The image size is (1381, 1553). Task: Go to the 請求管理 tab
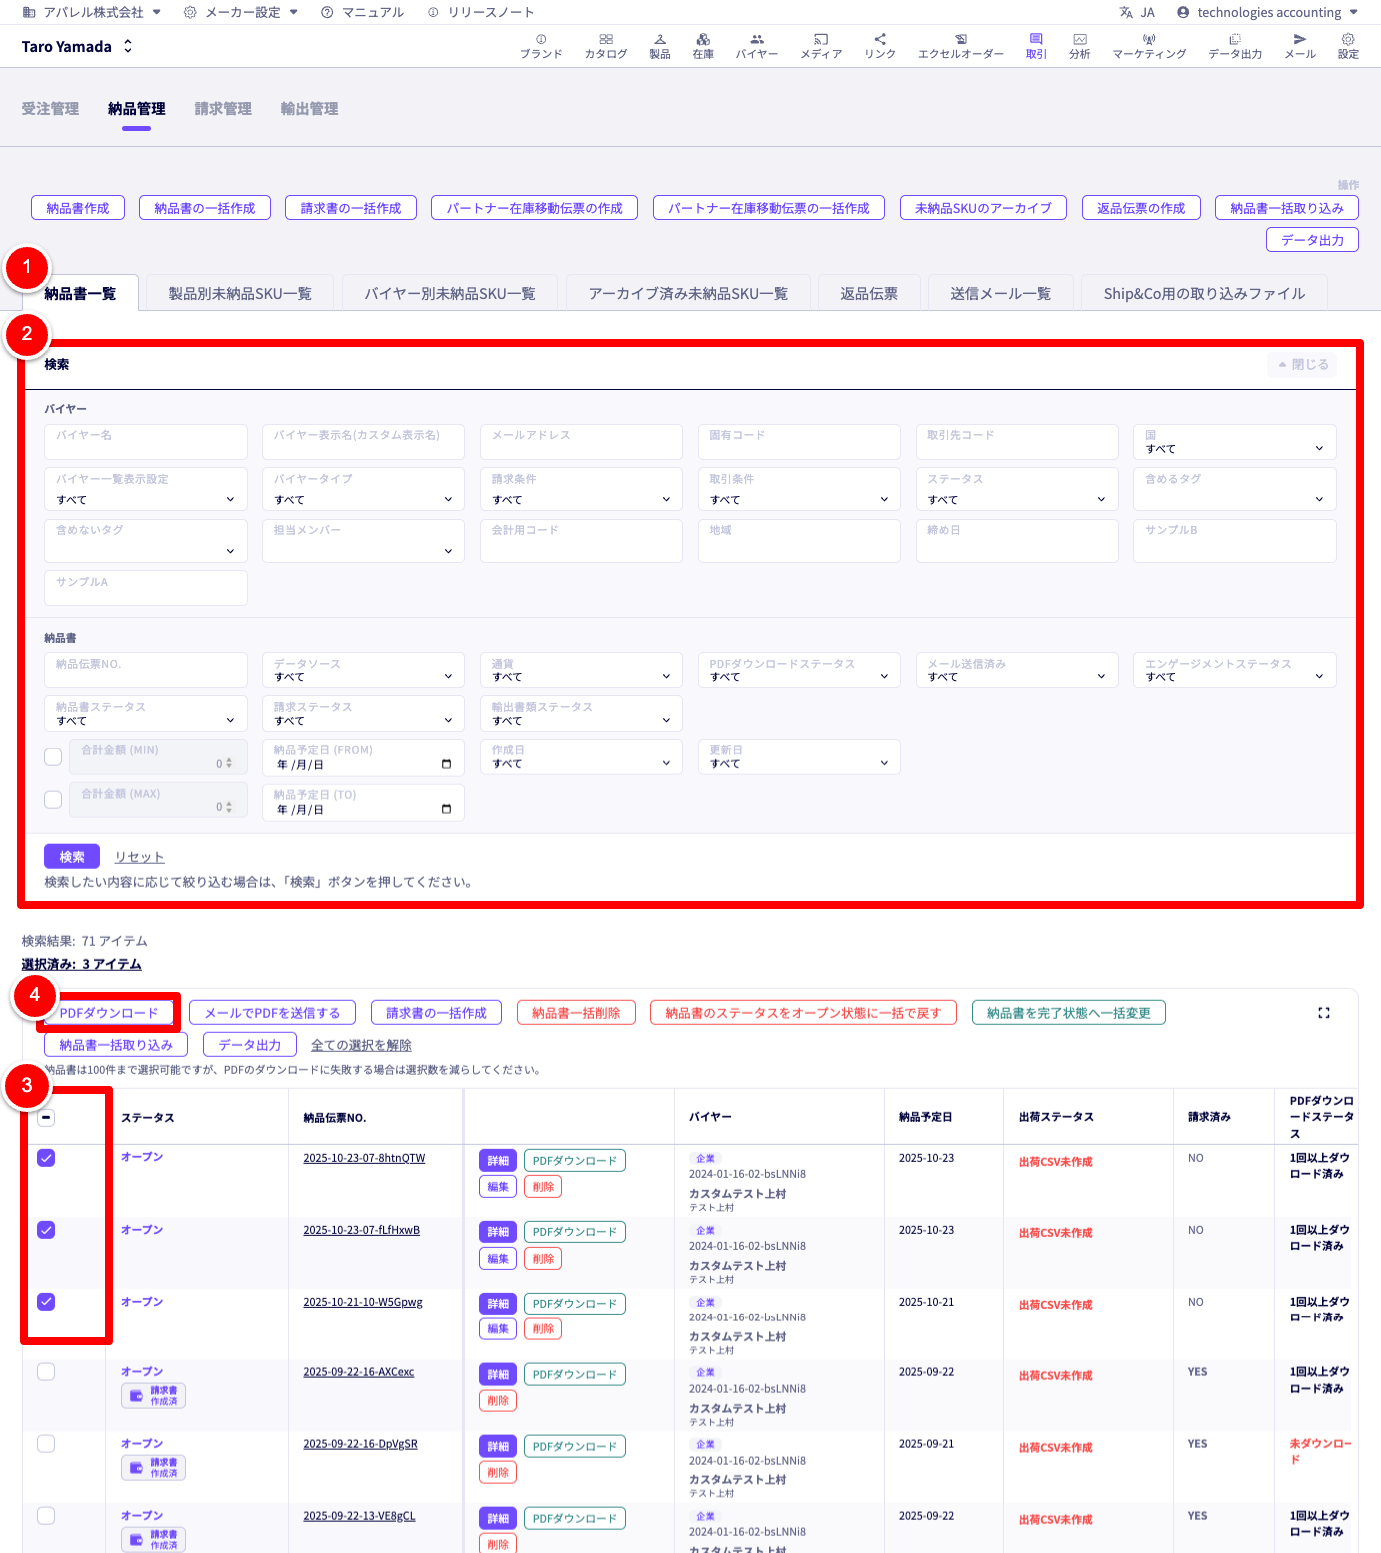pos(223,109)
